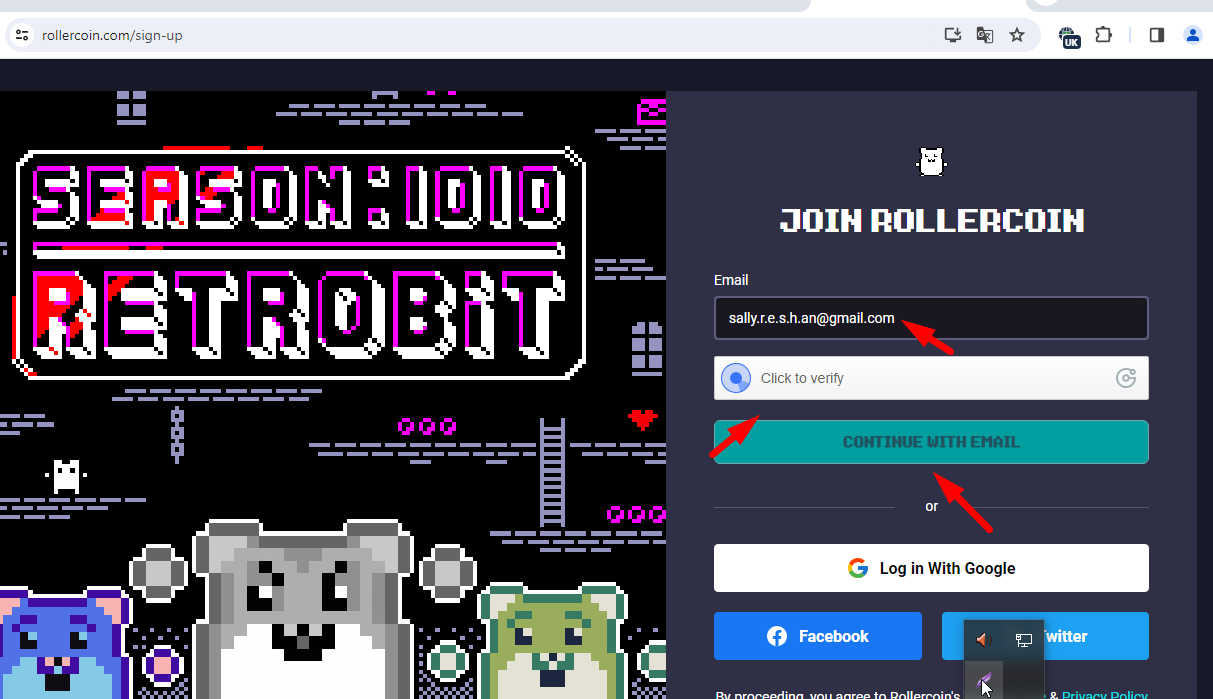
Task: Click the 'Email' field label
Action: (731, 280)
